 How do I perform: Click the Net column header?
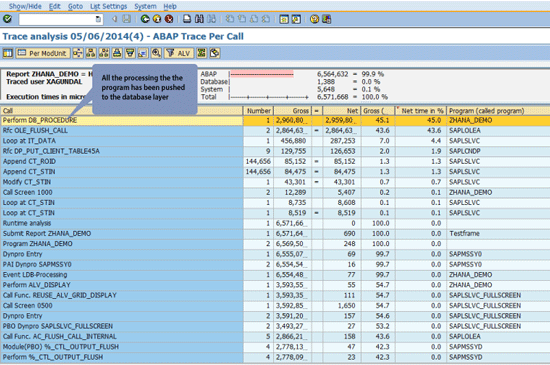341,111
